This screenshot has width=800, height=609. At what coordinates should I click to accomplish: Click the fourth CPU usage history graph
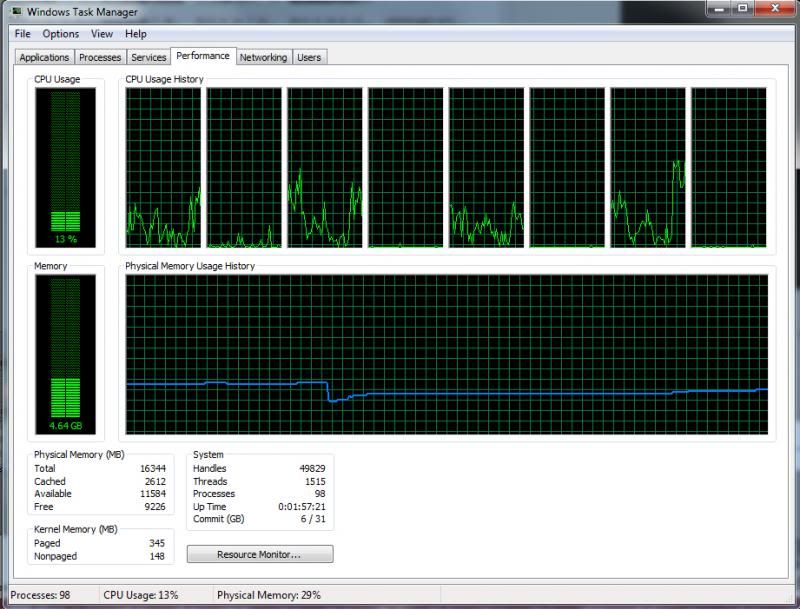coord(406,168)
